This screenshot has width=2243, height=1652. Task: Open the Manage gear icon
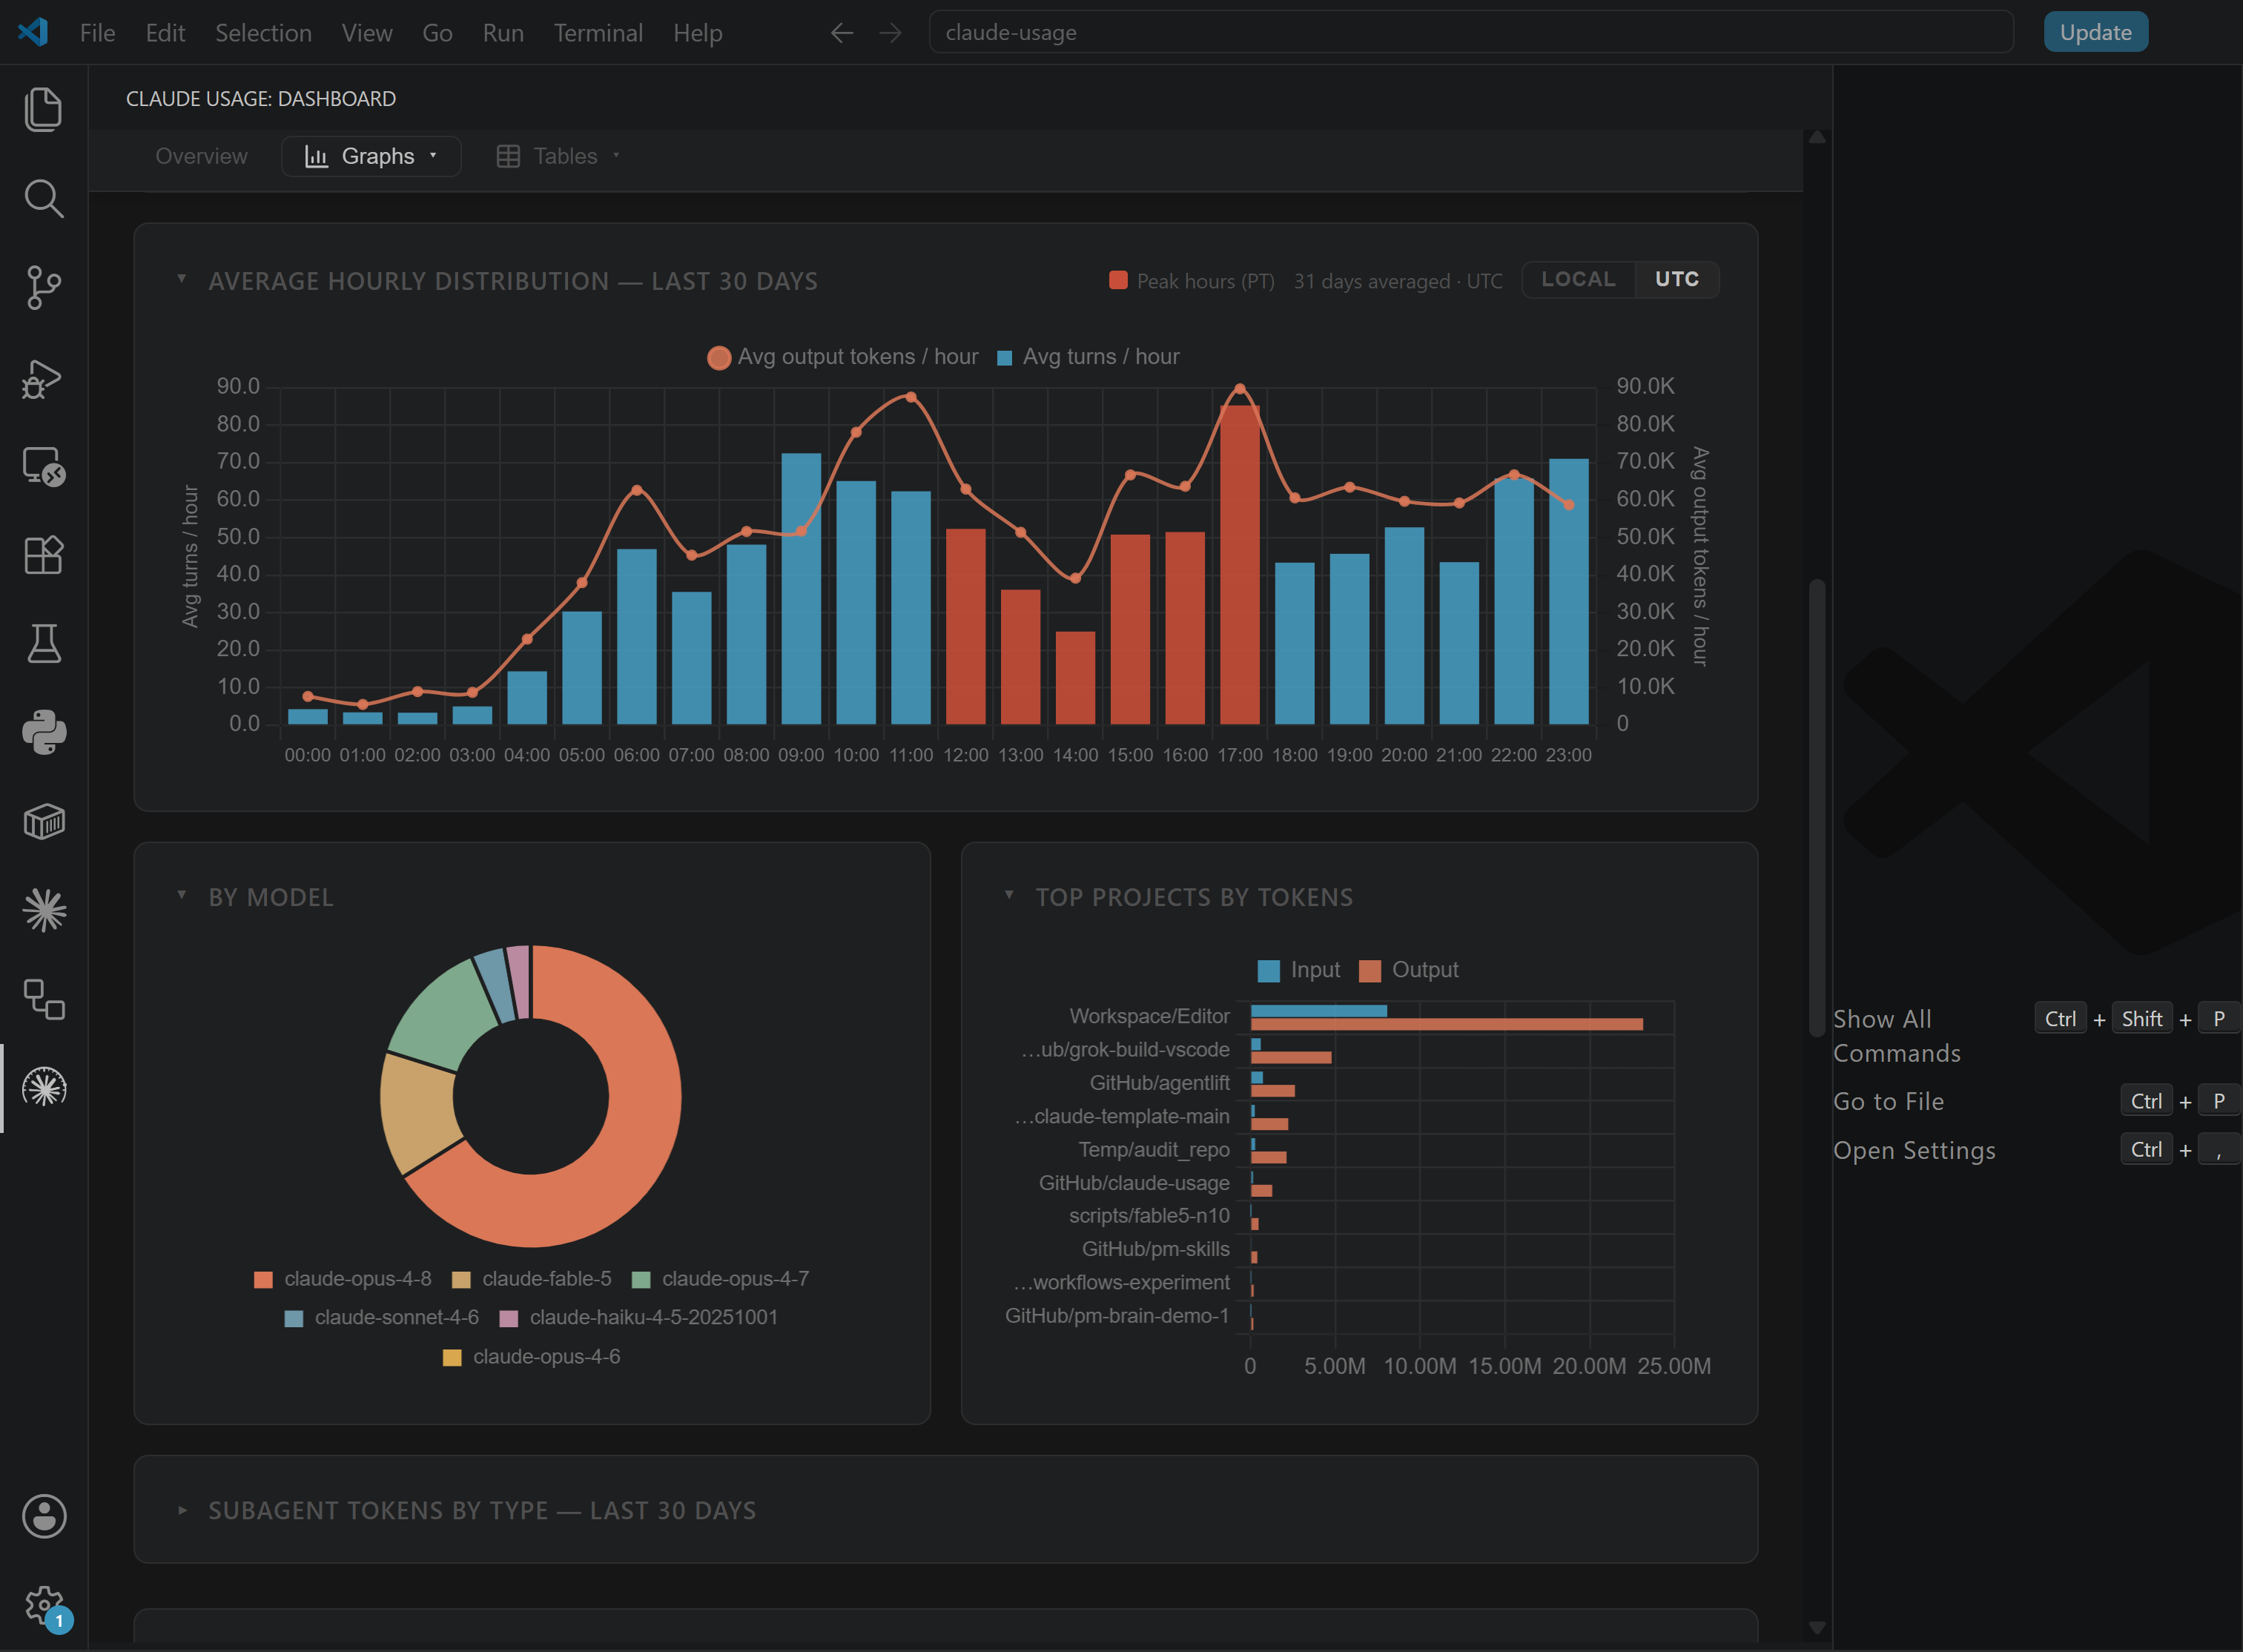[43, 1606]
